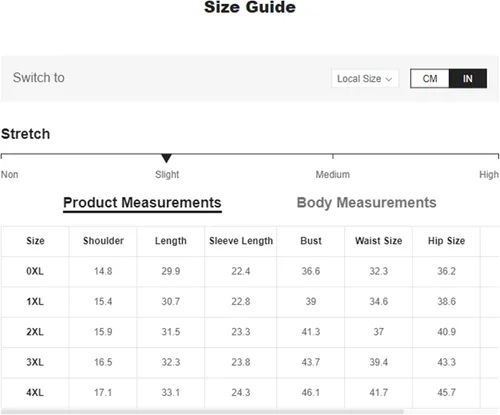
Task: Click waist size 39.4 for 3XL
Action: [379, 362]
